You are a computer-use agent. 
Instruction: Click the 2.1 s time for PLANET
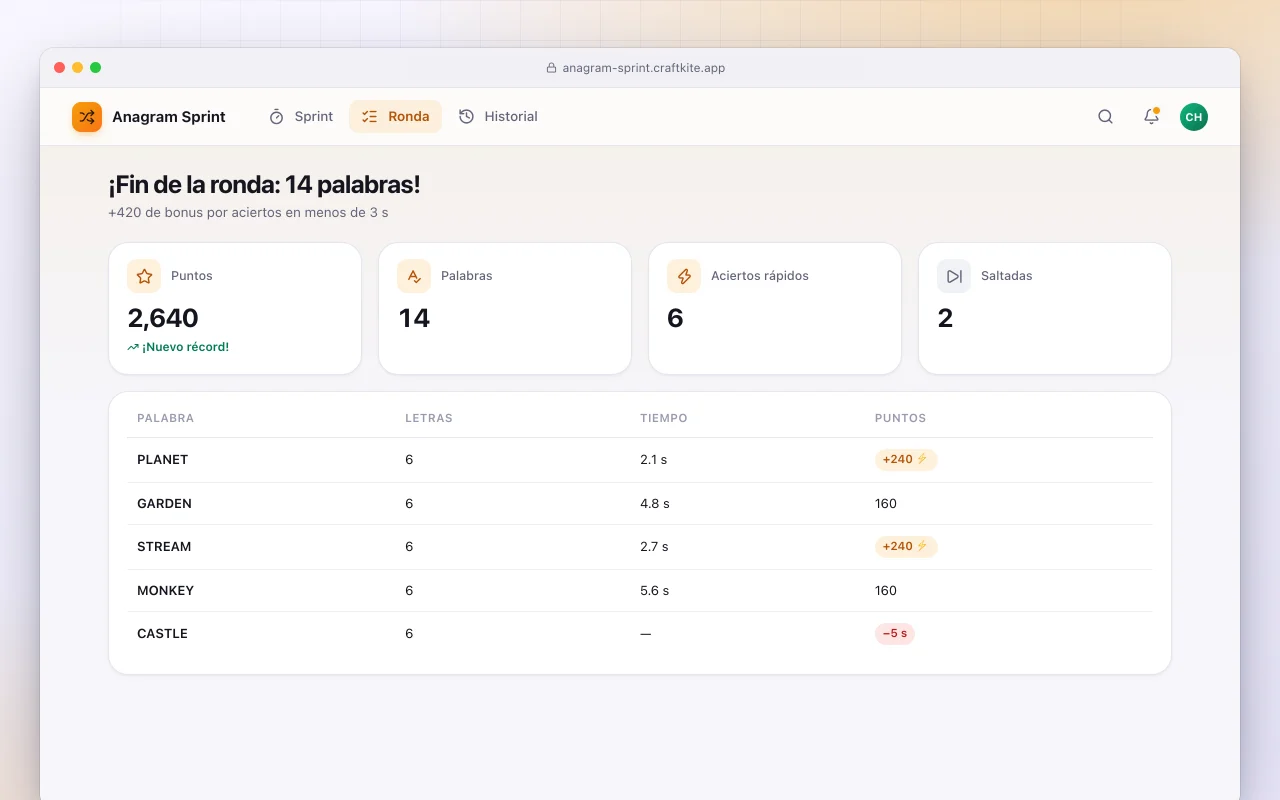click(x=654, y=460)
